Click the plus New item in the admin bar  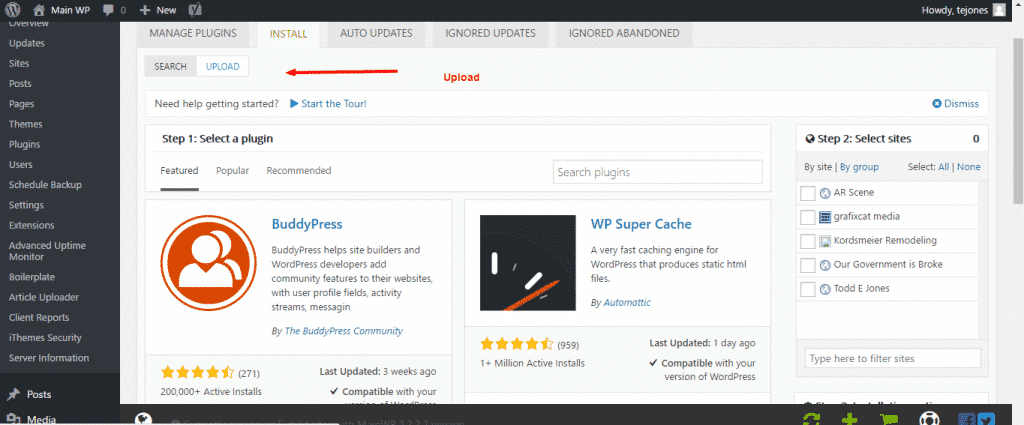(x=158, y=10)
